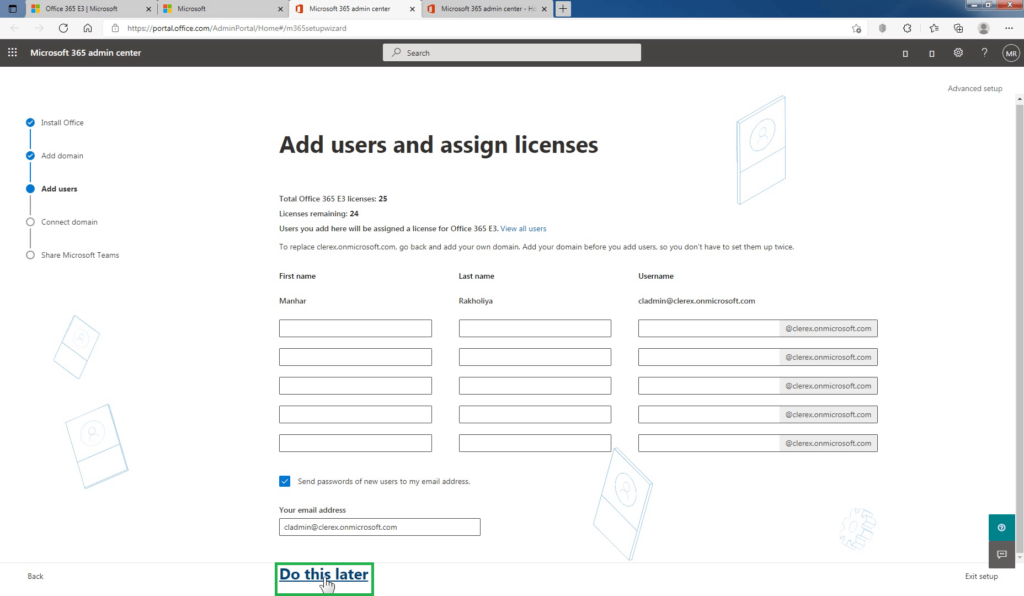Click the second header icon beside settings gear

click(x=932, y=54)
